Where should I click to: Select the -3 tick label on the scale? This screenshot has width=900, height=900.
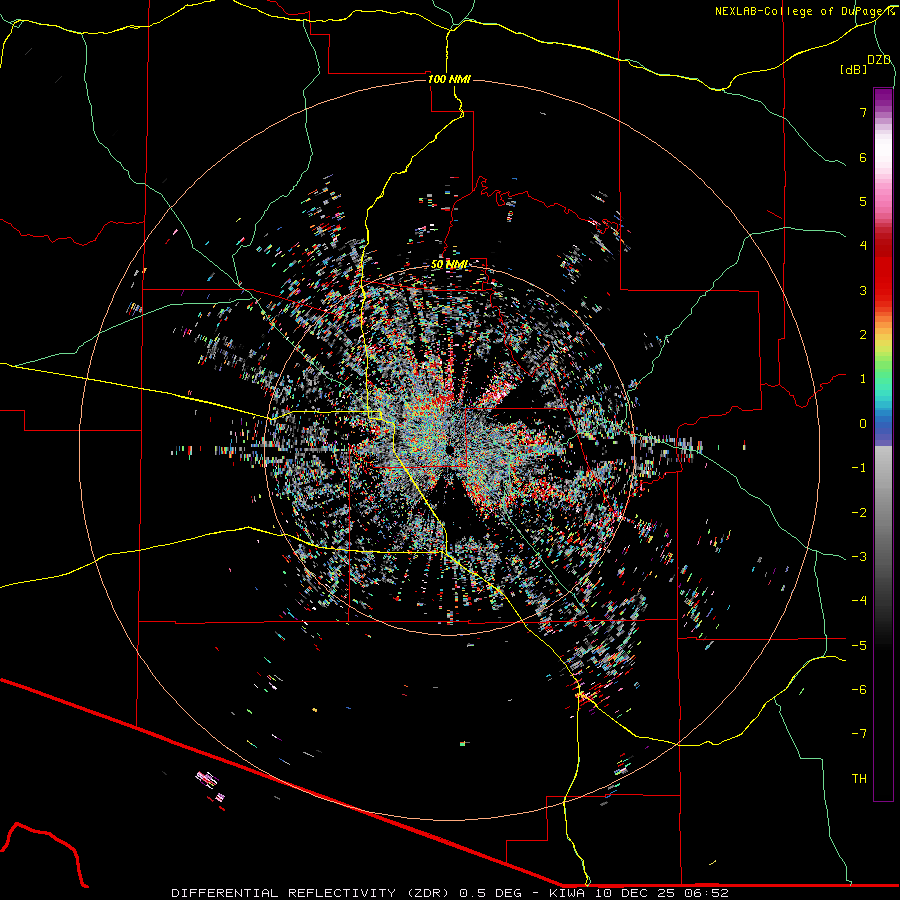pos(859,557)
